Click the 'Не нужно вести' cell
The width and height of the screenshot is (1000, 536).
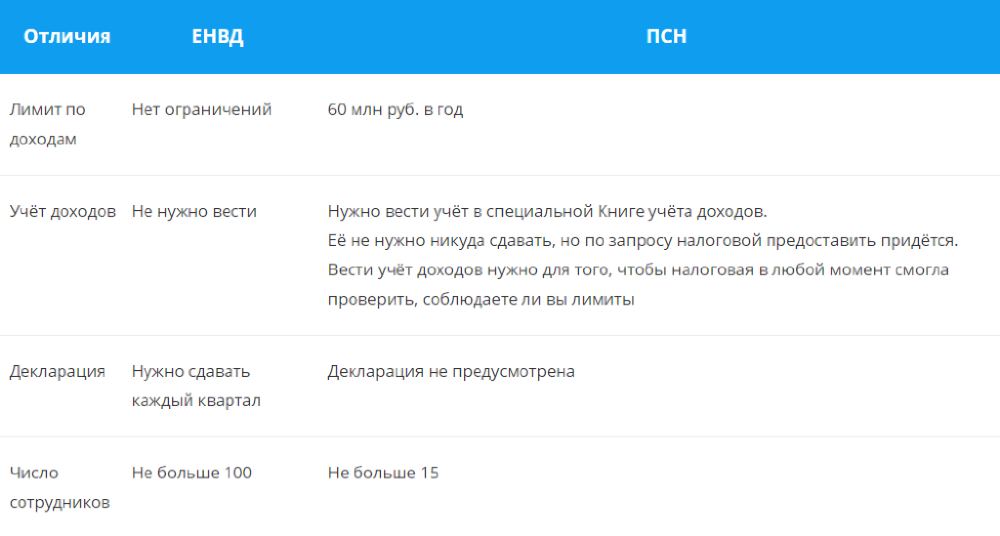point(194,212)
